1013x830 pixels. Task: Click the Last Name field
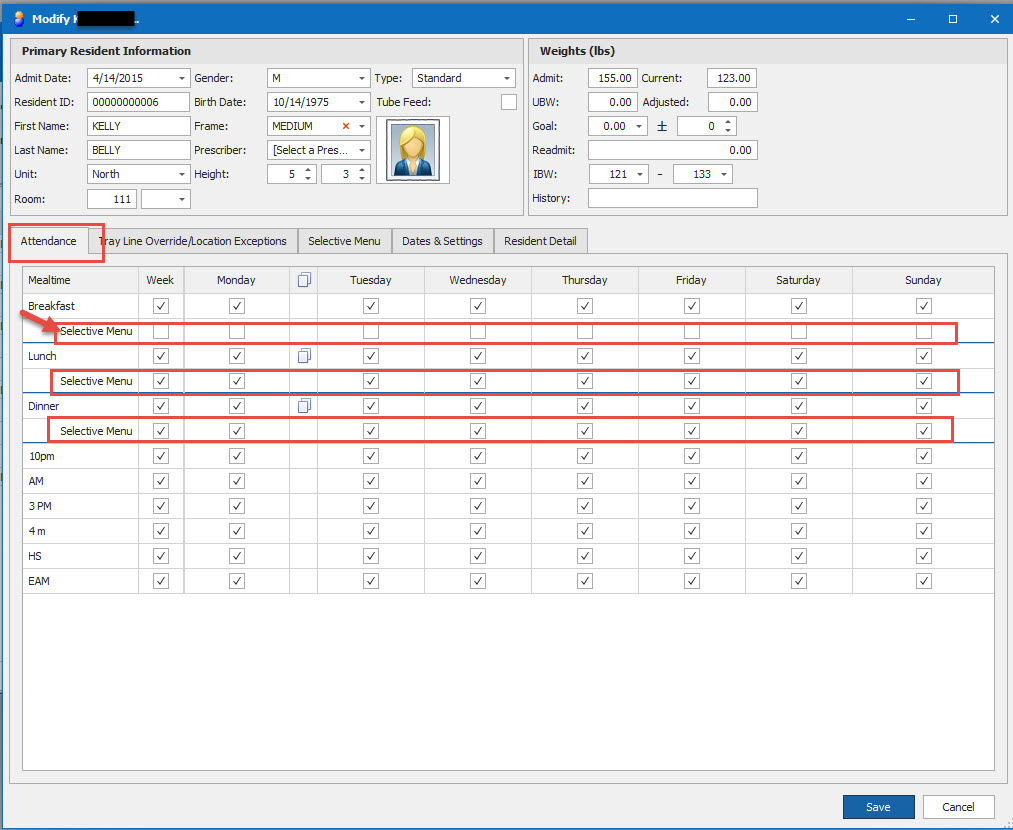pos(138,150)
